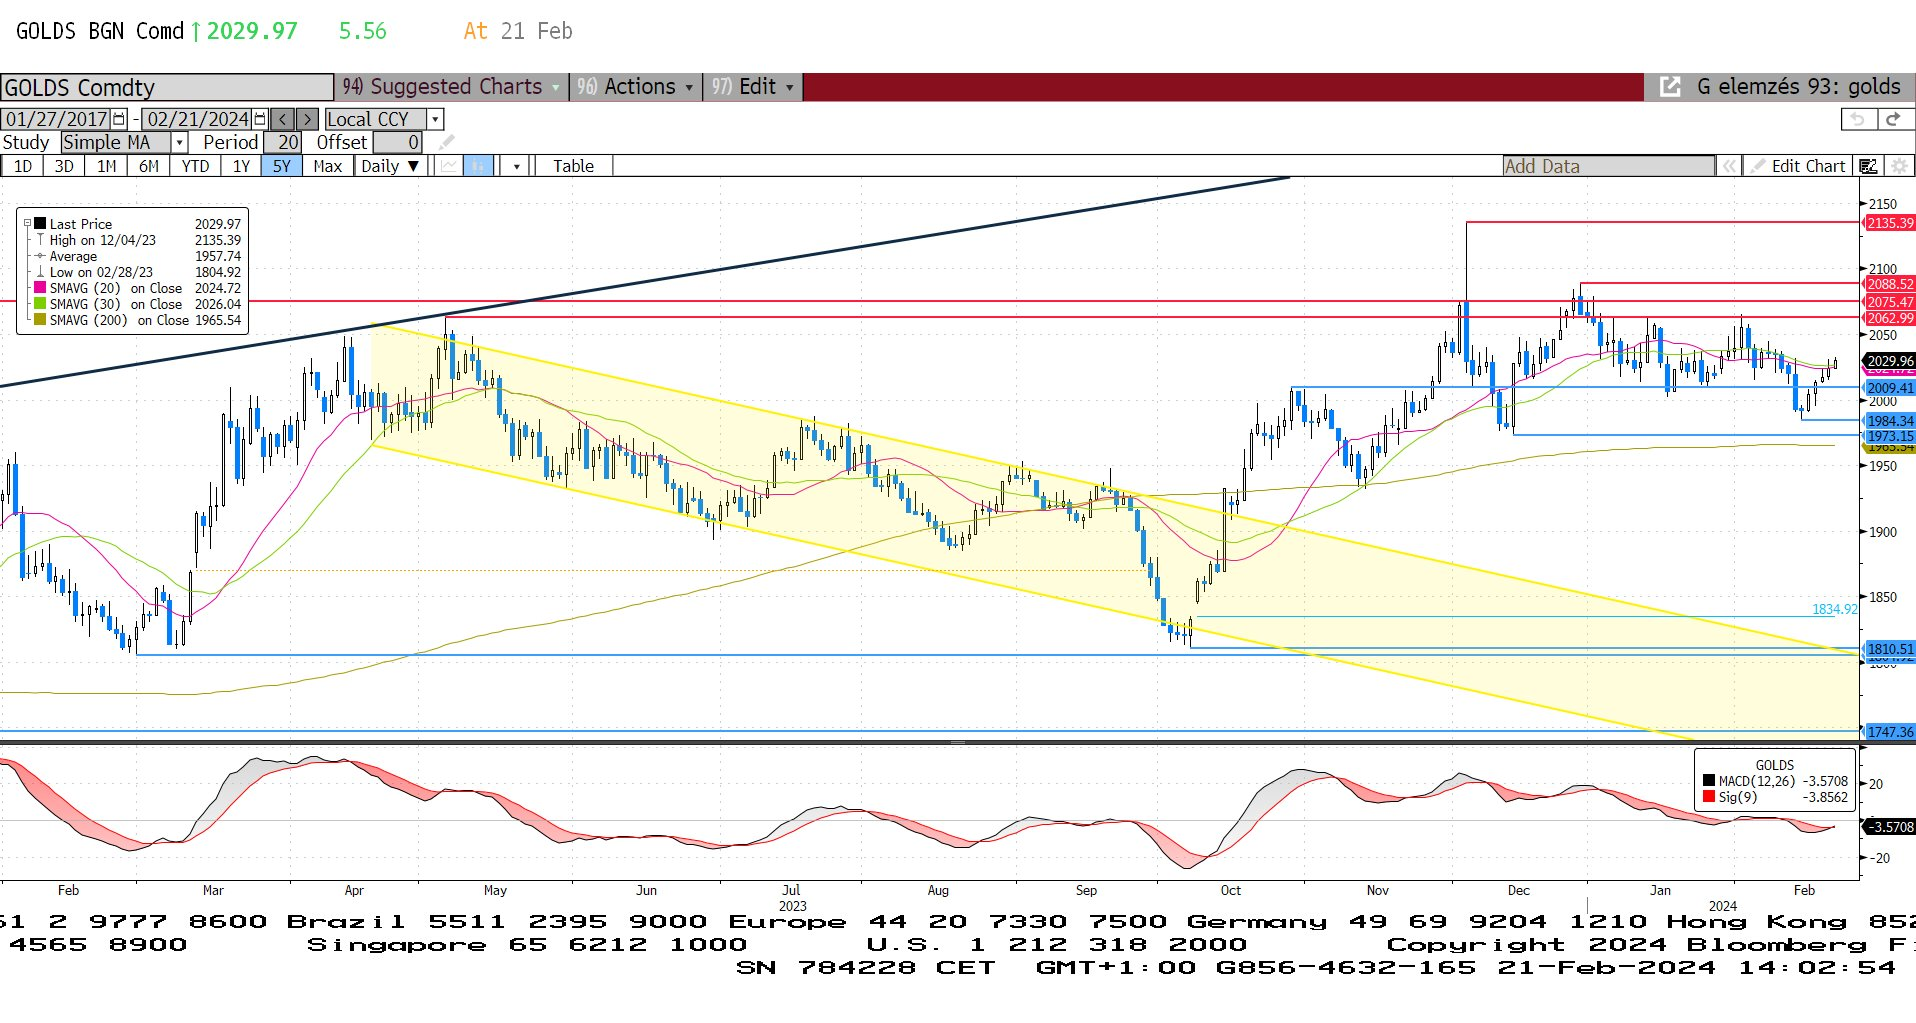Open the Edit dropdown menu
The width and height of the screenshot is (1916, 1023).
pyautogui.click(x=753, y=87)
